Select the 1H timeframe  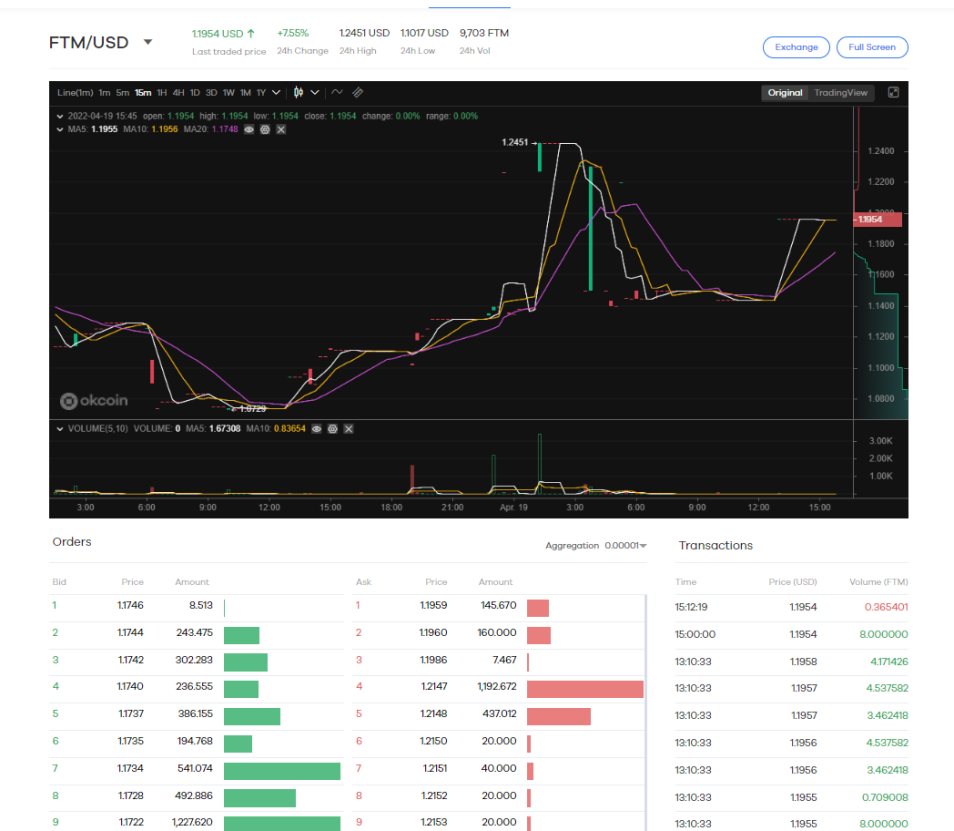[x=162, y=92]
